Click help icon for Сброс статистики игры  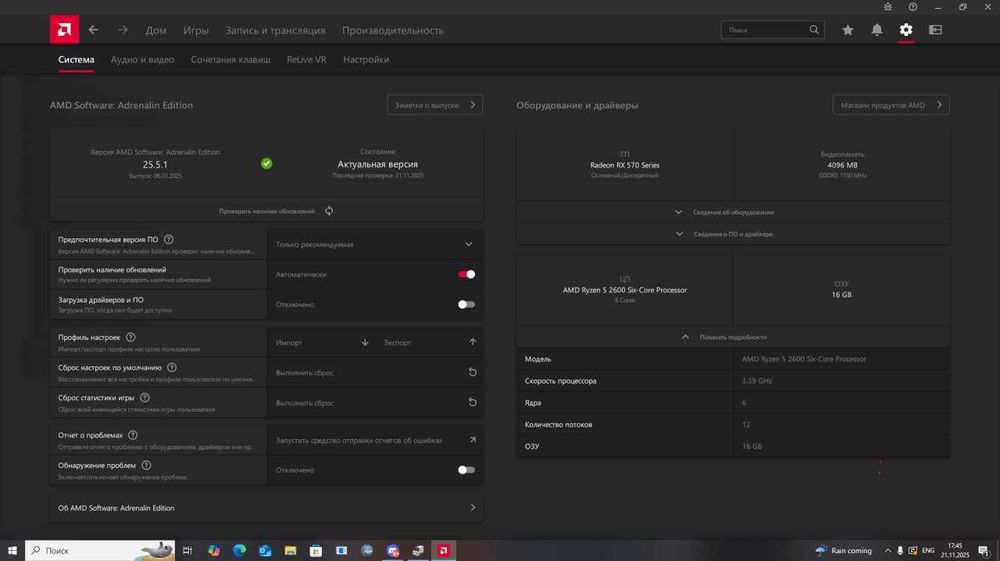coord(145,398)
